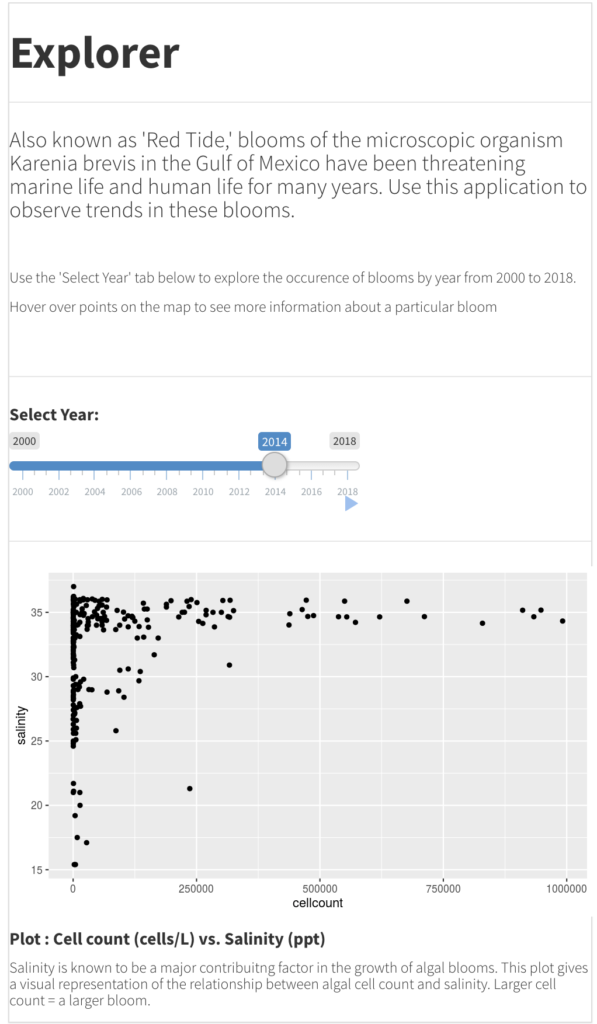Set slider at the 2012 tick
Viewport: 597px width, 1024px height.
click(x=239, y=491)
